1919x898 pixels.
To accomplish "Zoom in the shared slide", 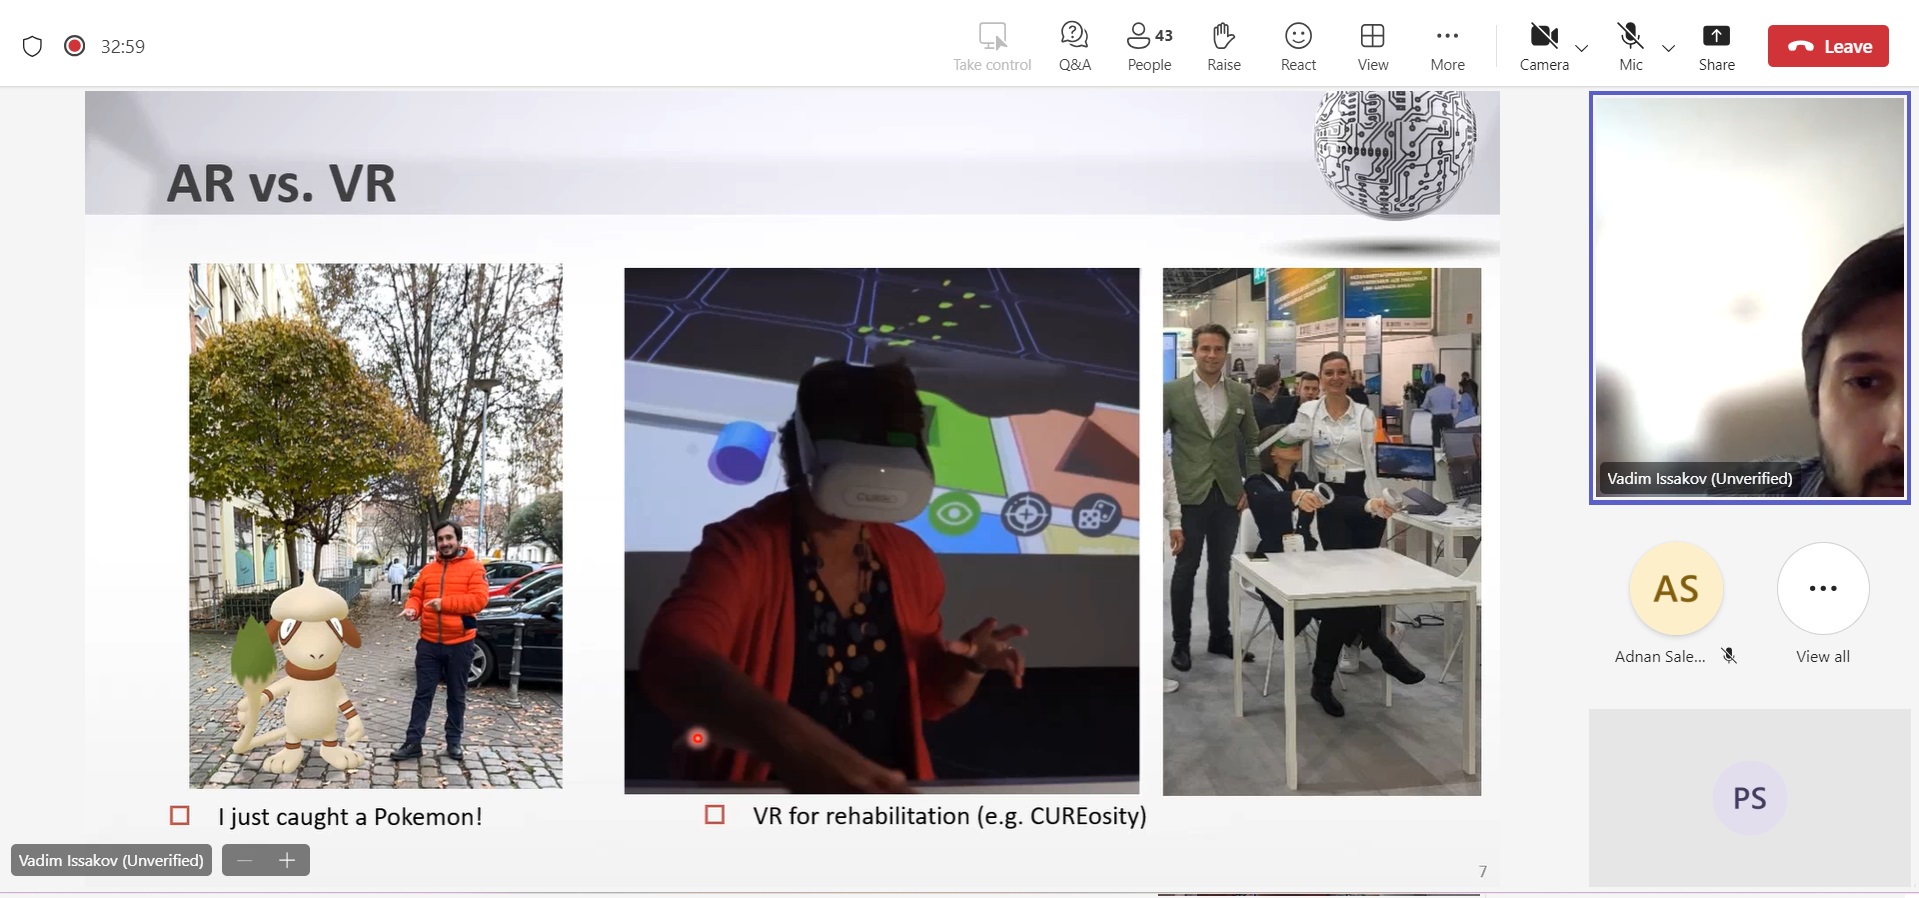I will [x=287, y=860].
